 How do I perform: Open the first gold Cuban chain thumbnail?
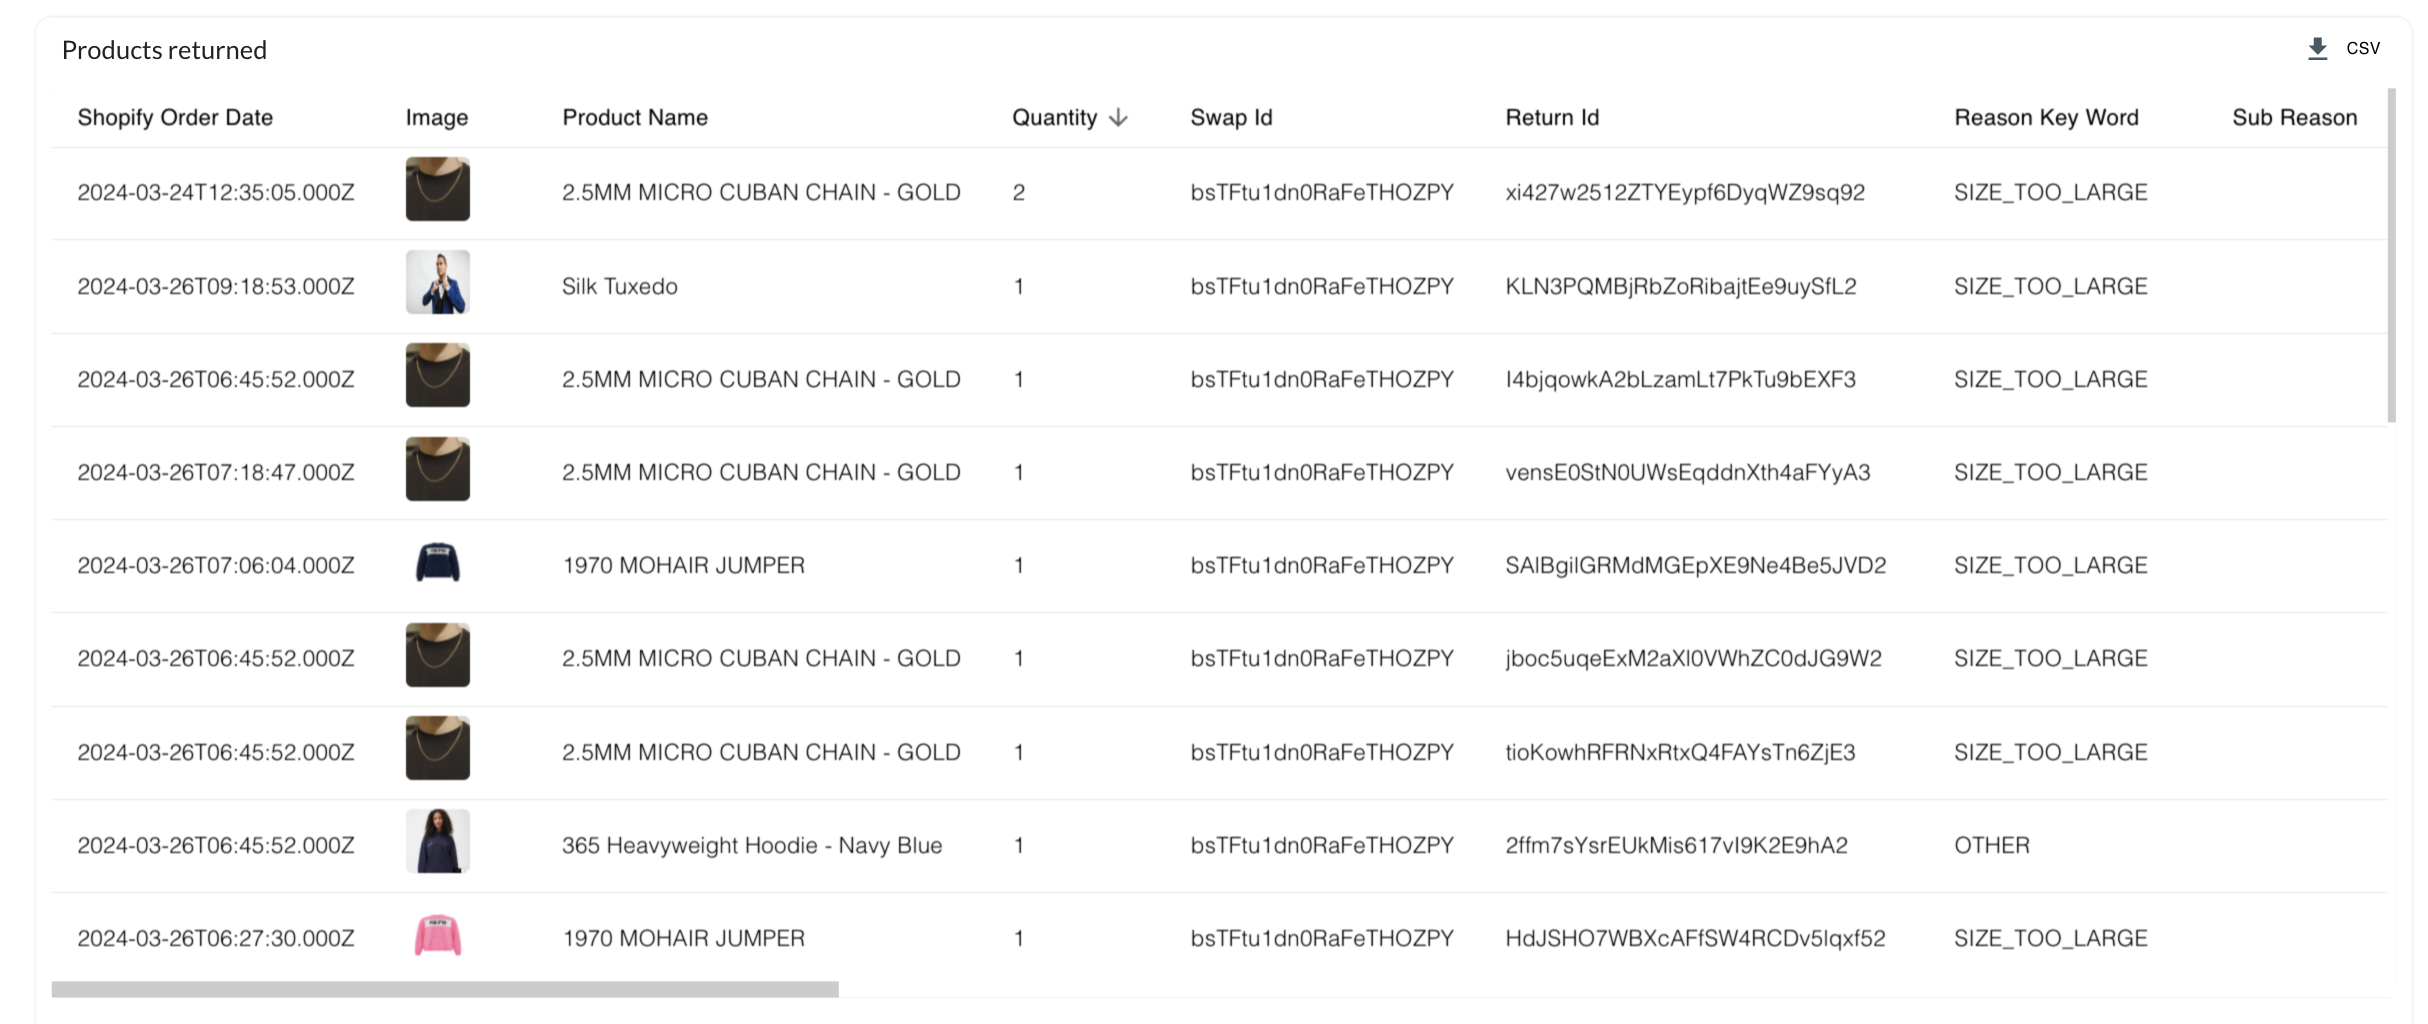click(437, 189)
